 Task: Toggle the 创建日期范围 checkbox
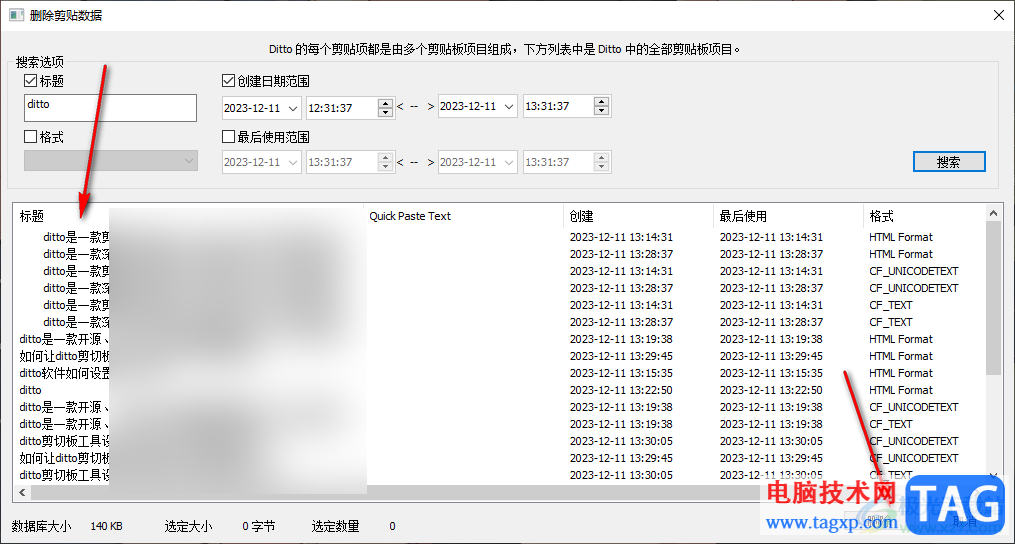(x=228, y=81)
